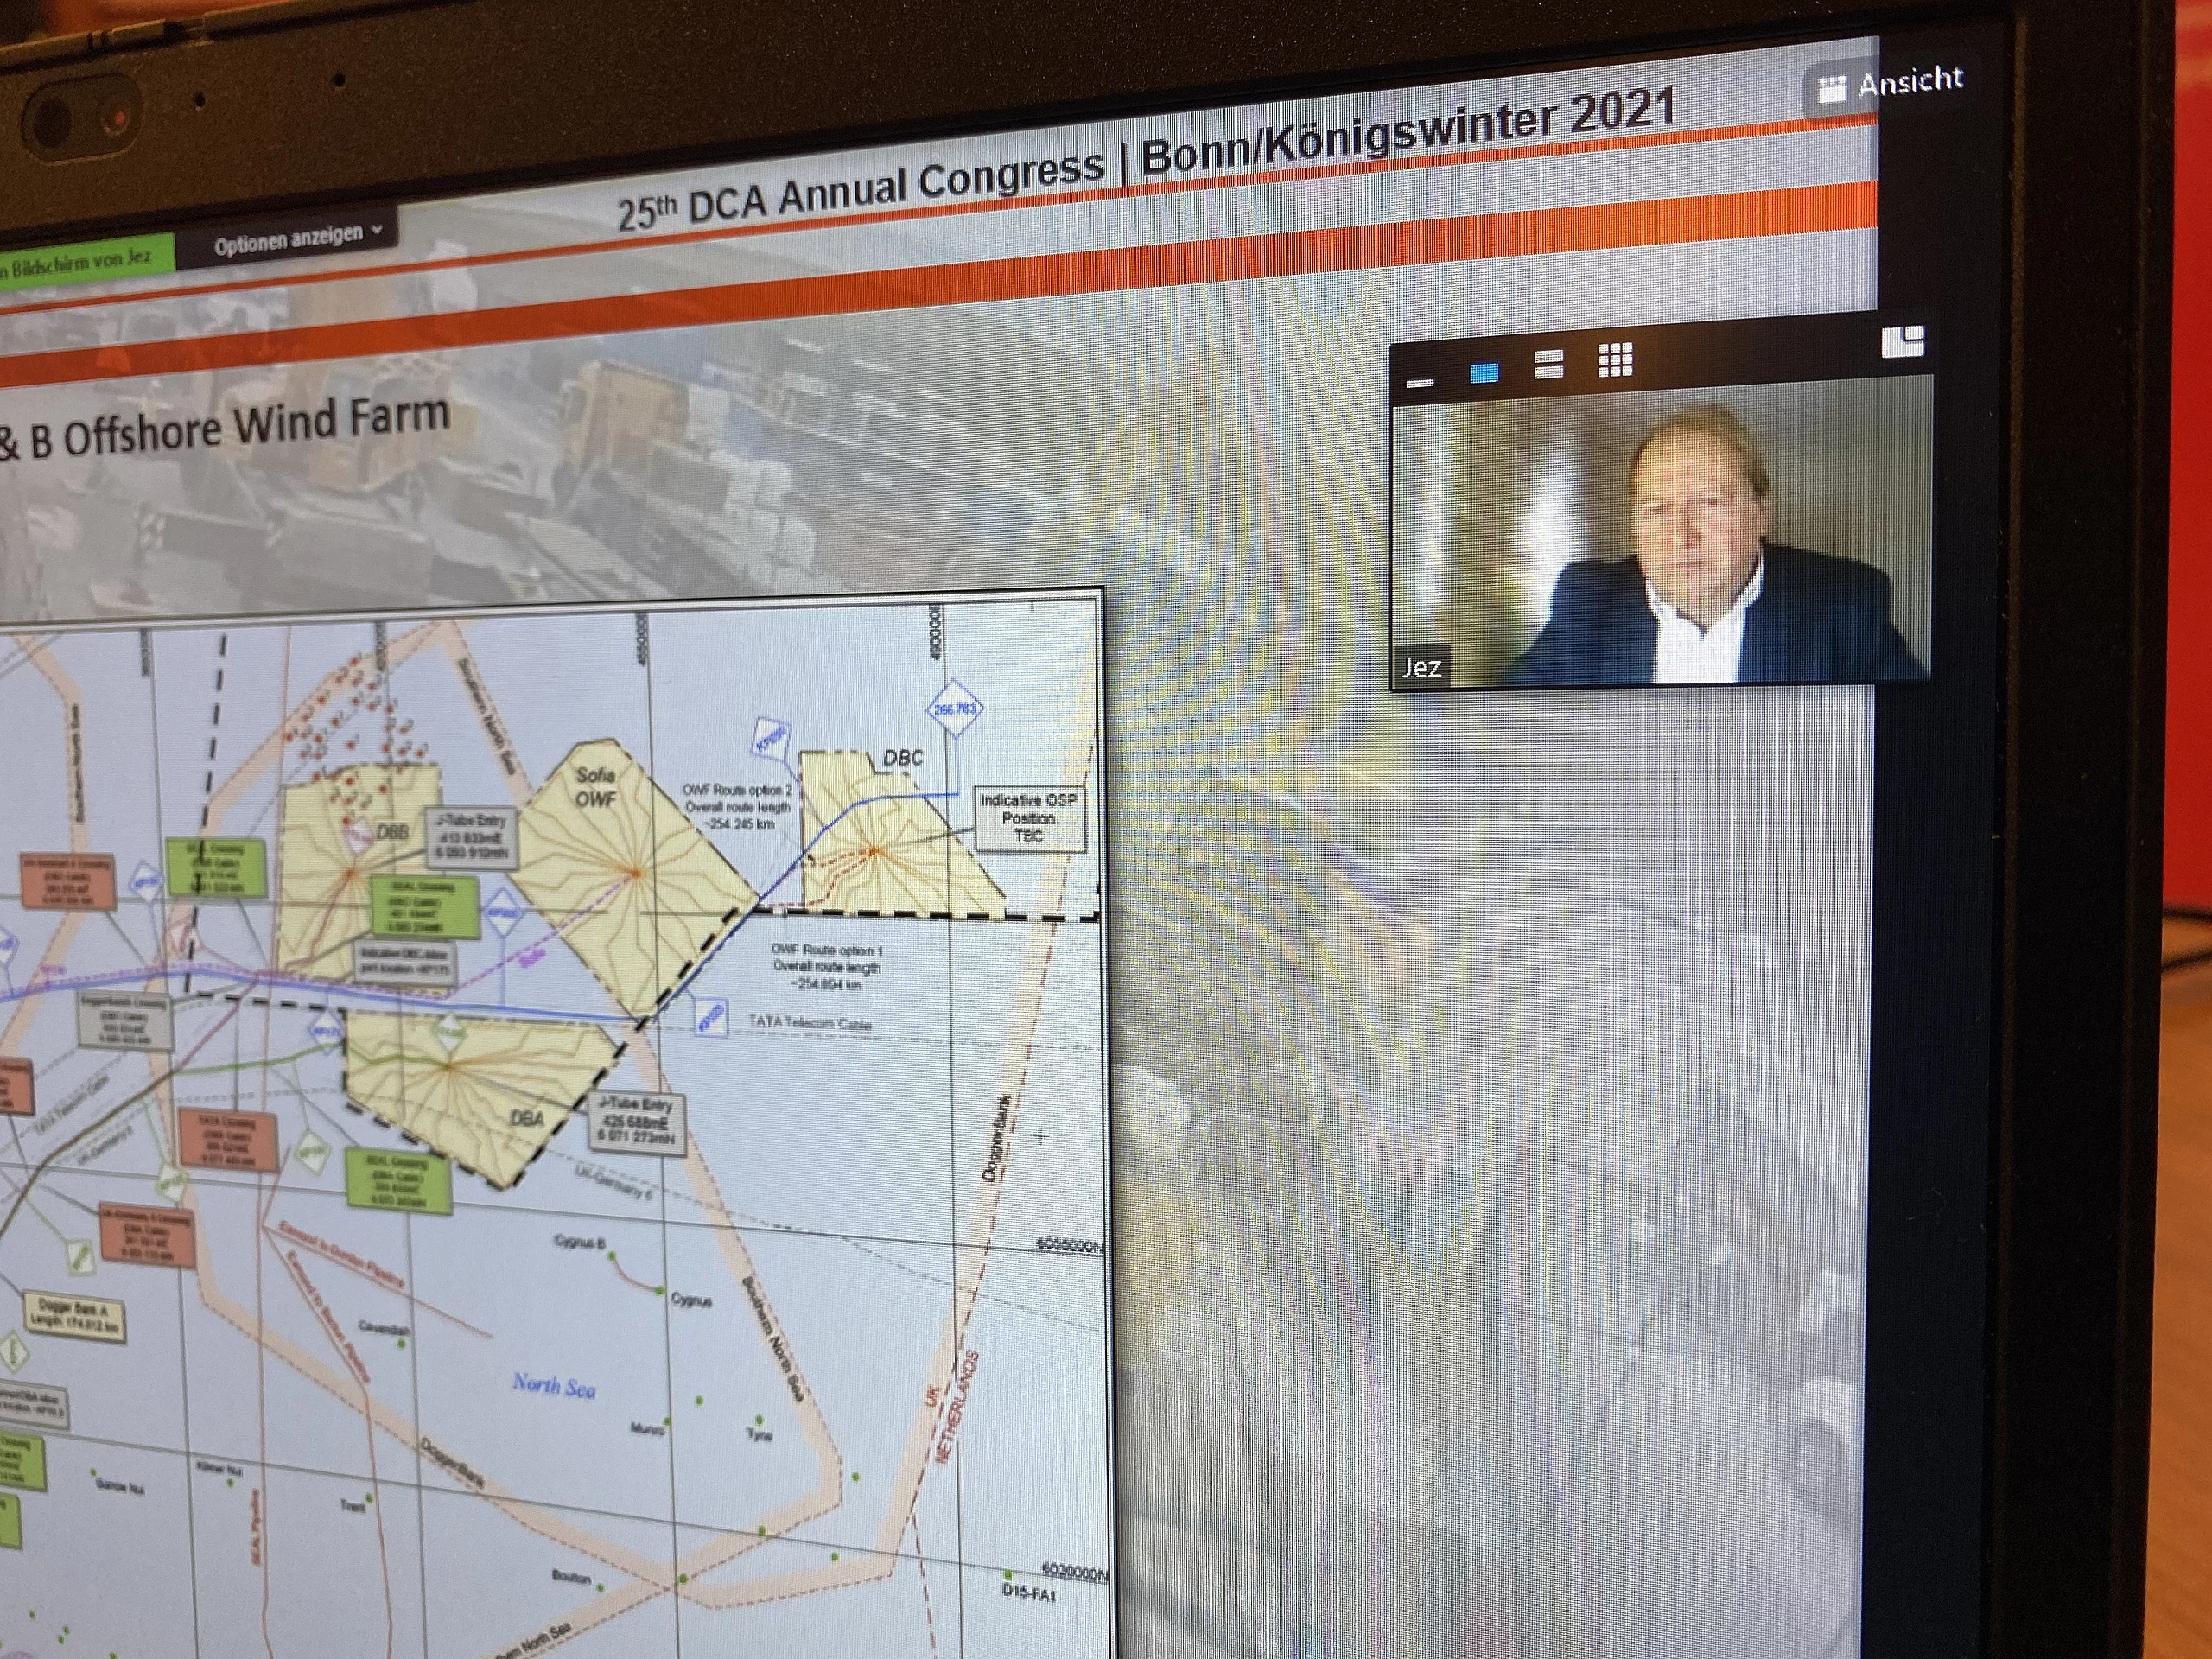
Task: Hide video panel with the dash icon
Action: (1420, 382)
